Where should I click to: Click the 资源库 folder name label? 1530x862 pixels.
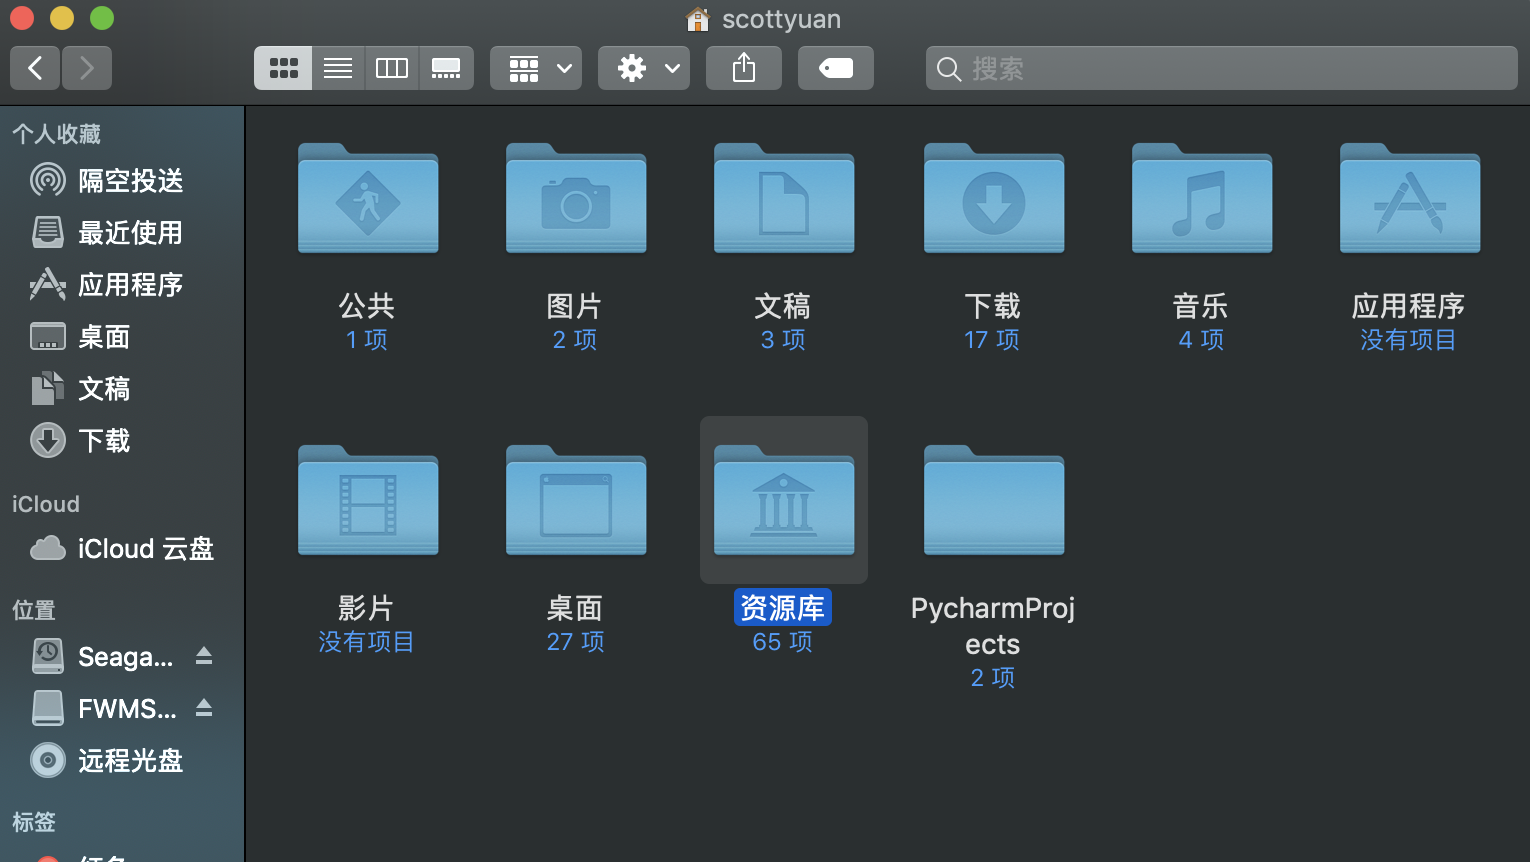coord(783,607)
